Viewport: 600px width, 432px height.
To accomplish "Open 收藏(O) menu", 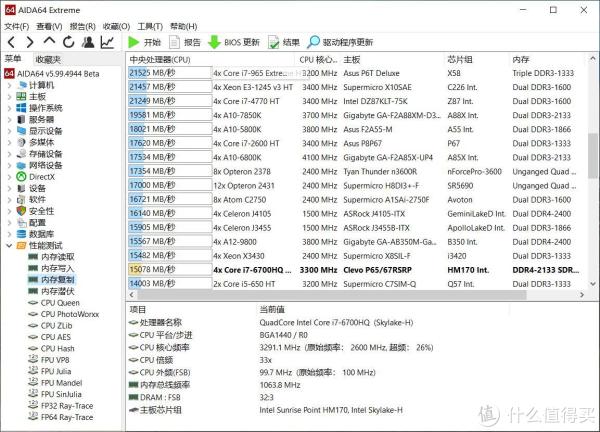I will click(x=116, y=26).
